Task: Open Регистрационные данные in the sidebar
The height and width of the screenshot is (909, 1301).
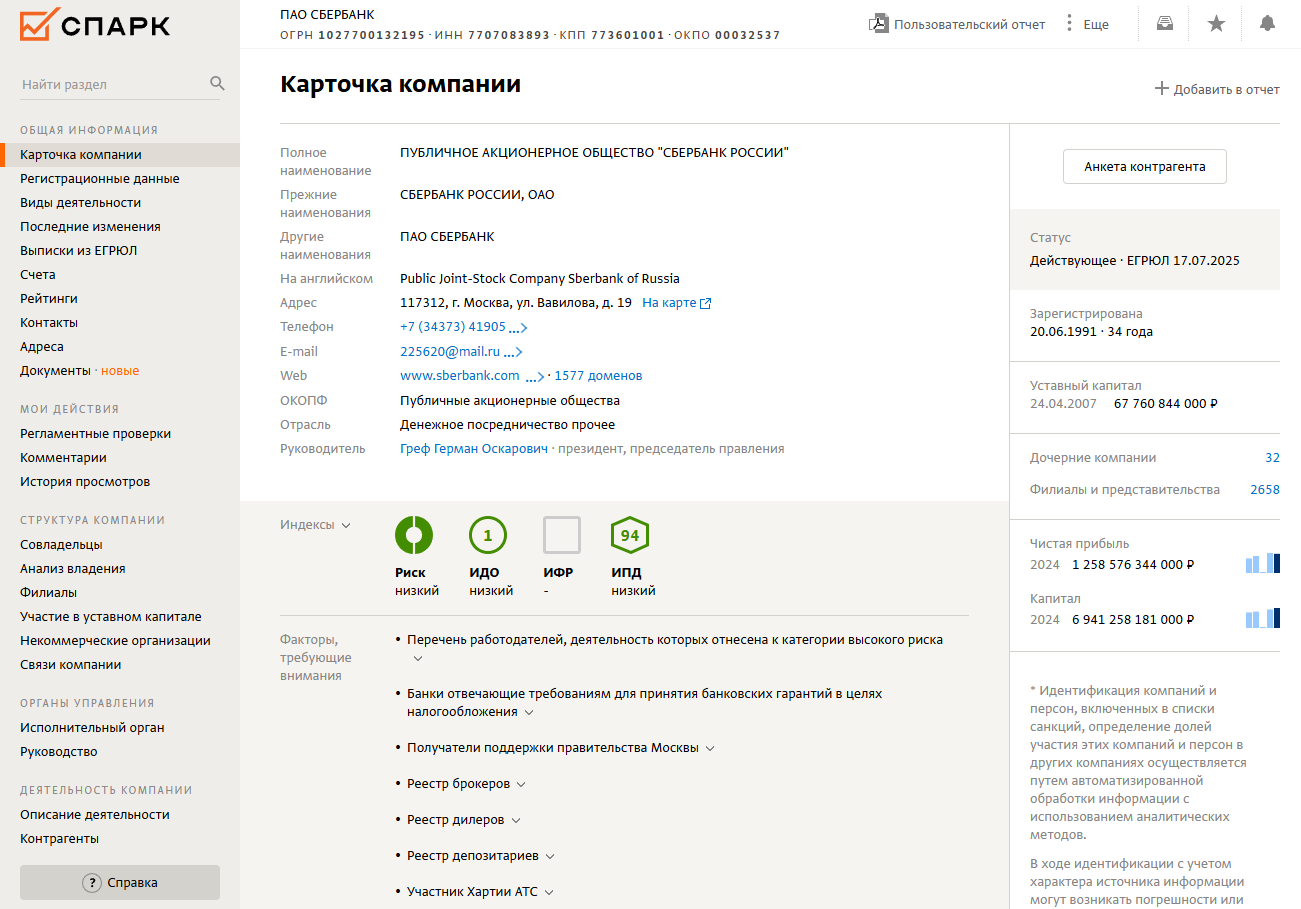Action: [100, 179]
